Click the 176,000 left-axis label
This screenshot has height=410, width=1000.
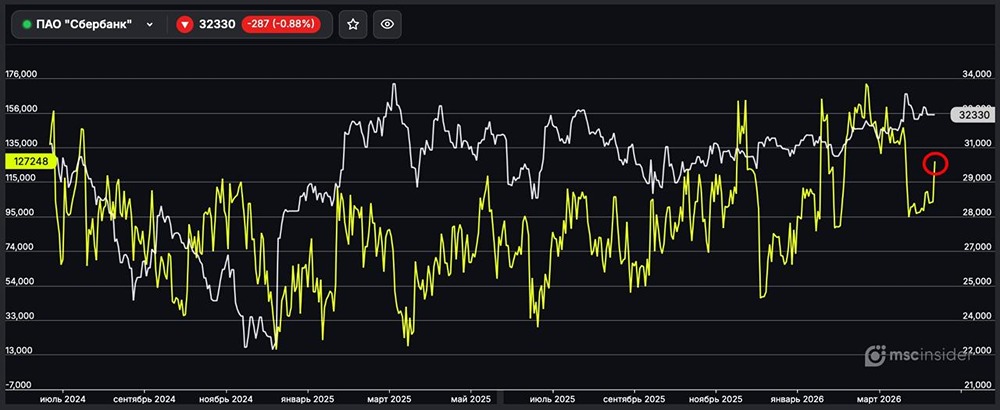point(21,75)
